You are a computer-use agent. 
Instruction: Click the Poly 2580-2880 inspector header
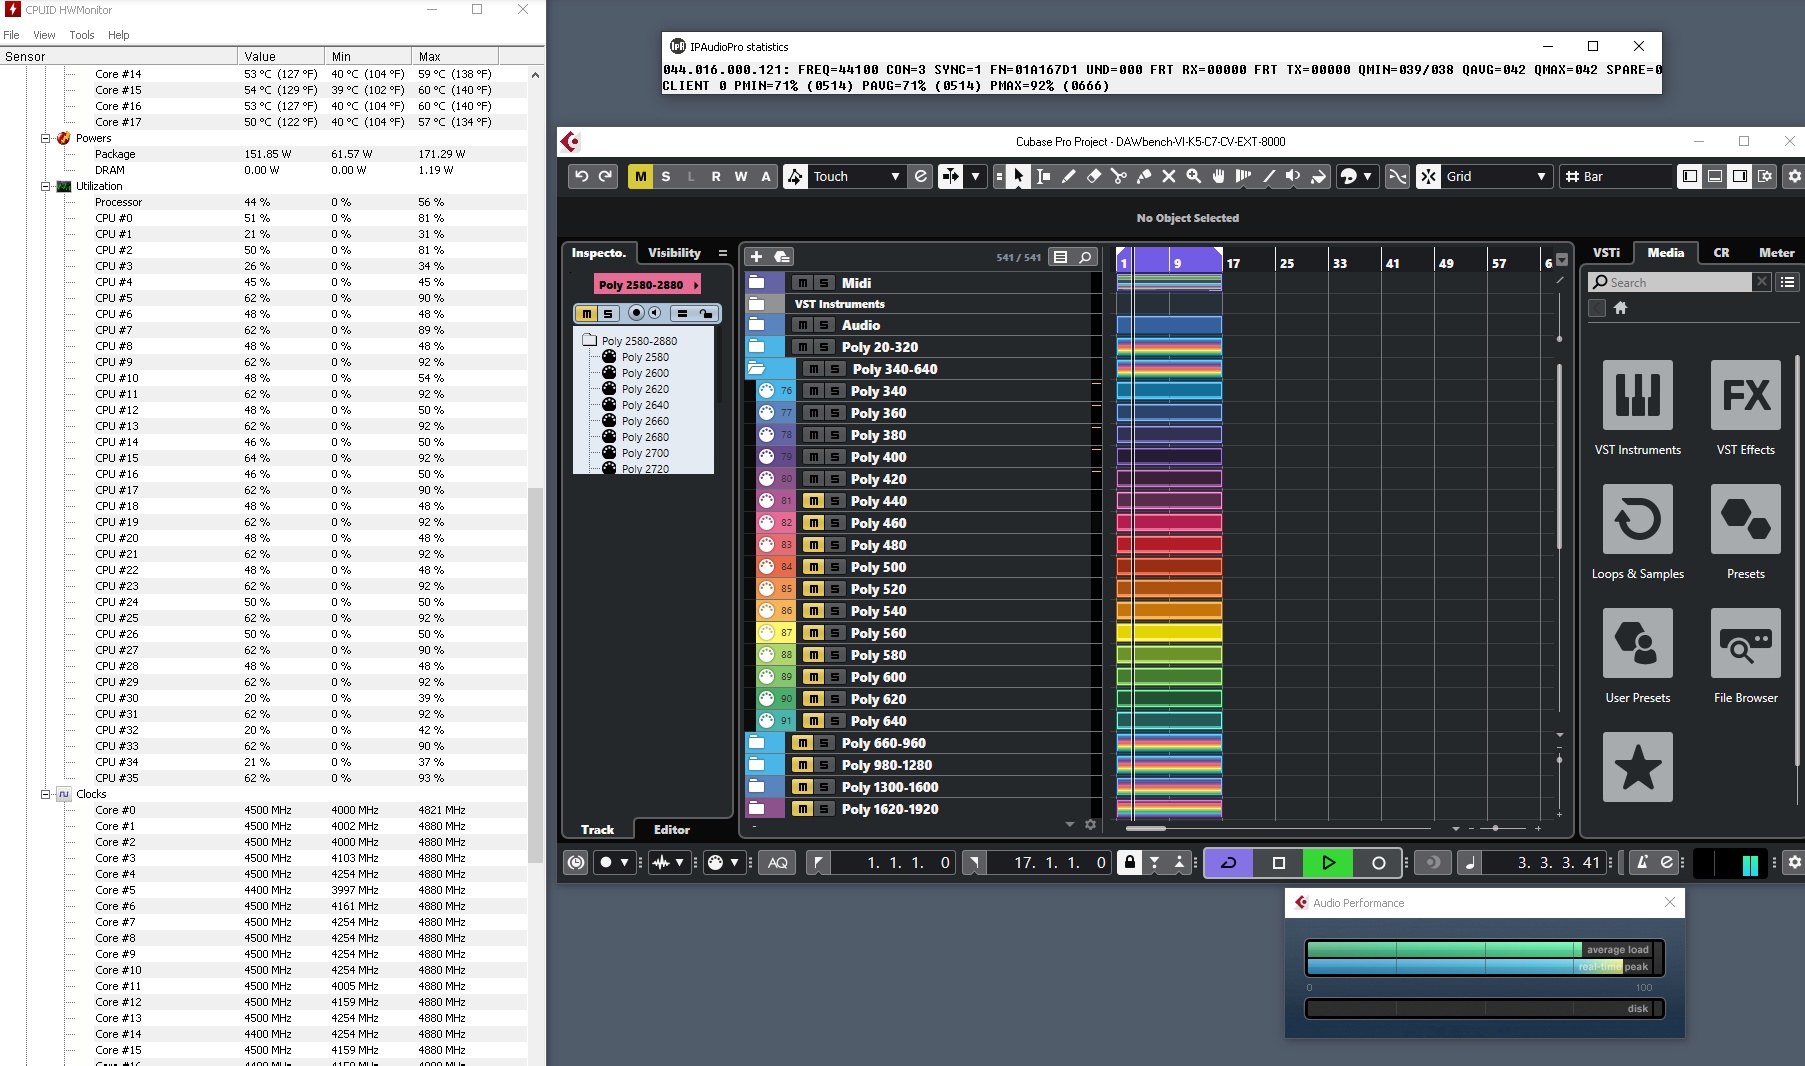pos(647,285)
